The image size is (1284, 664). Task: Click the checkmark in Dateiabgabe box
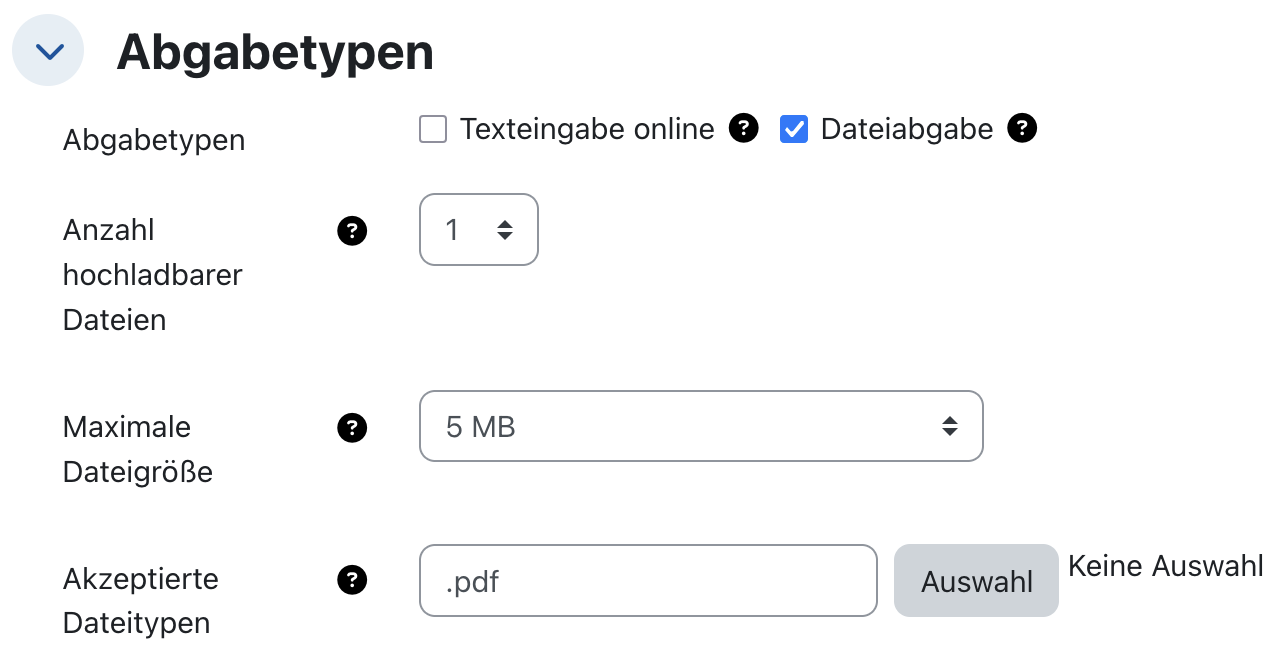point(794,128)
